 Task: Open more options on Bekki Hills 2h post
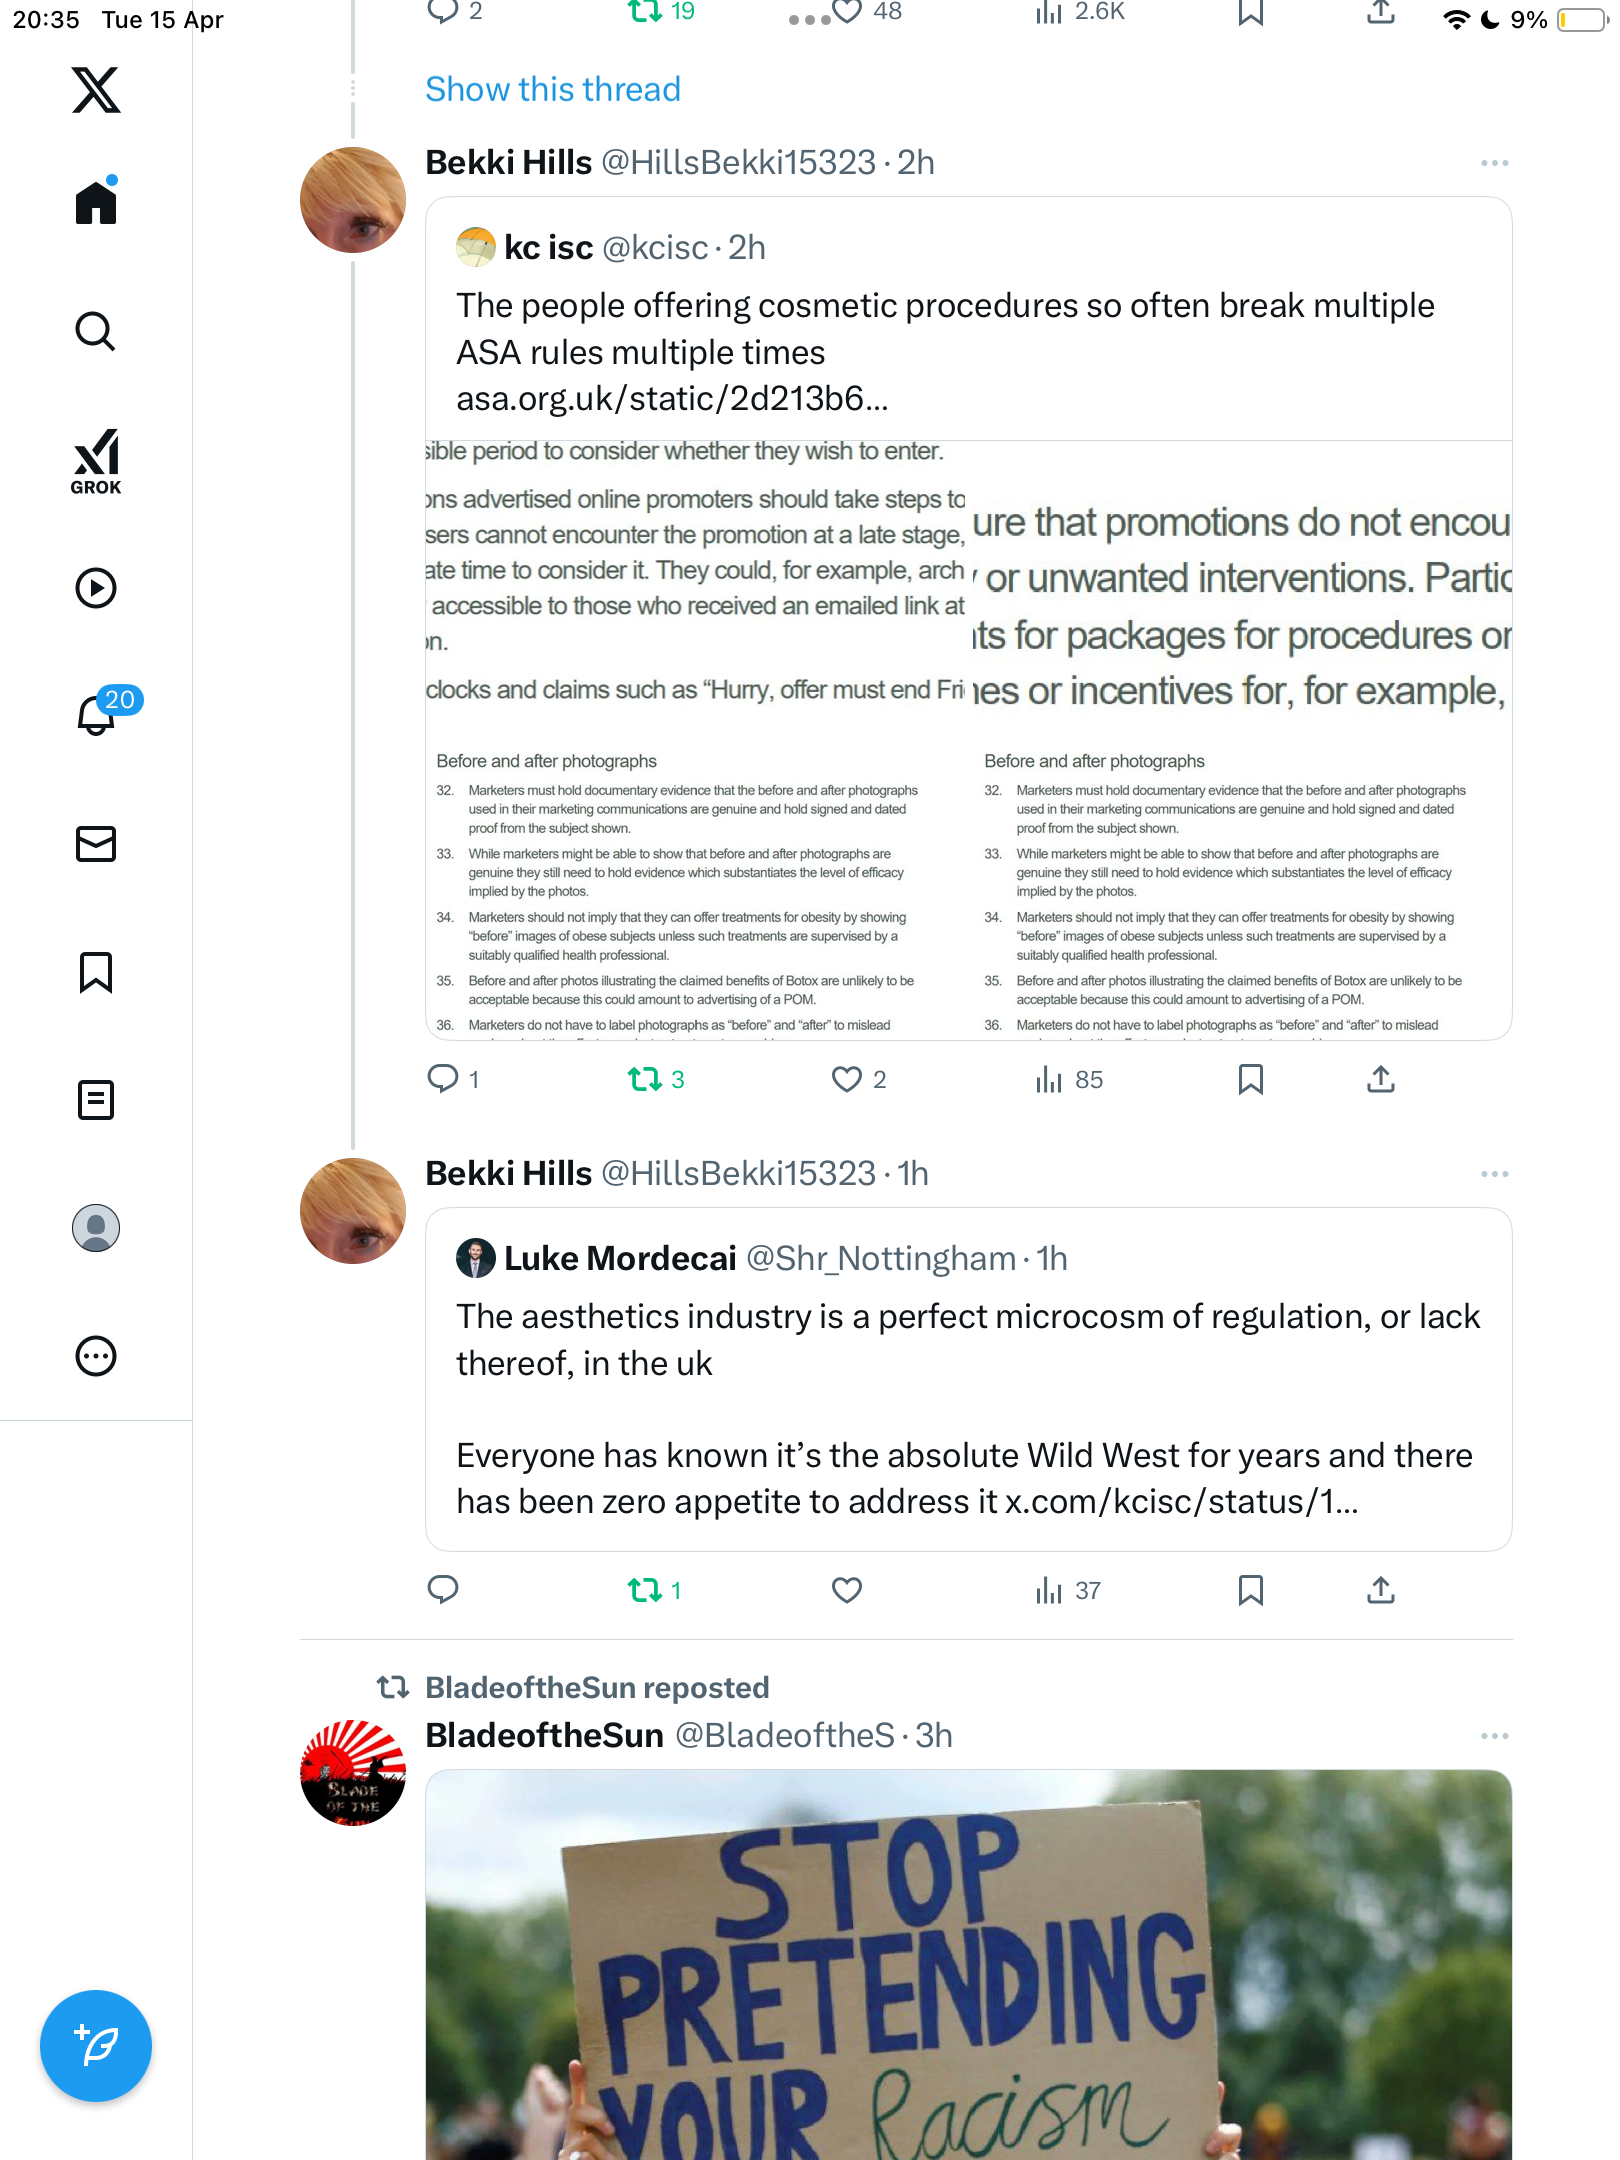coord(1495,163)
